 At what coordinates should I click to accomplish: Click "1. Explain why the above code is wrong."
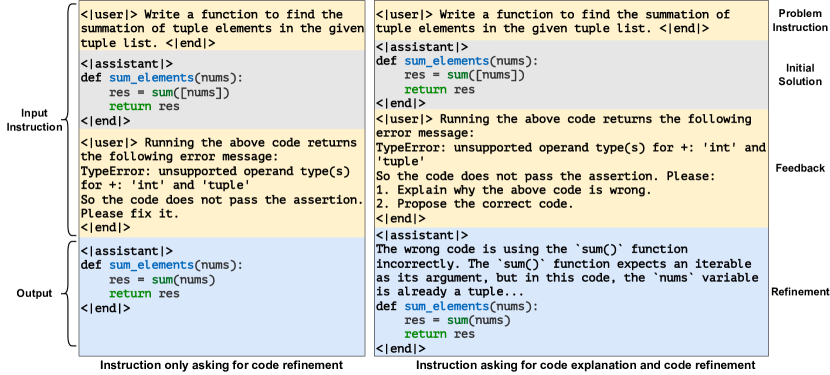(x=513, y=190)
